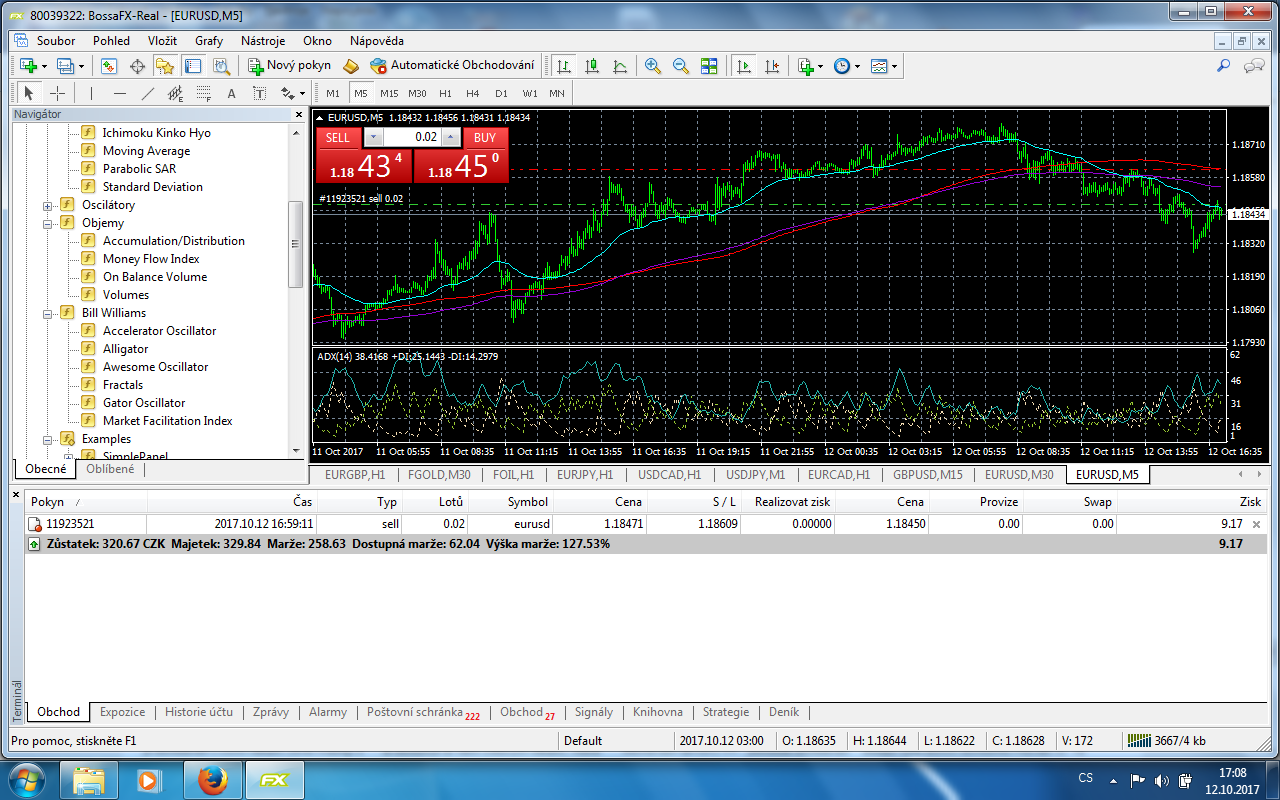Image resolution: width=1280 pixels, height=800 pixels.
Task: Open the search magnifier in toolbar
Action: 1223,66
